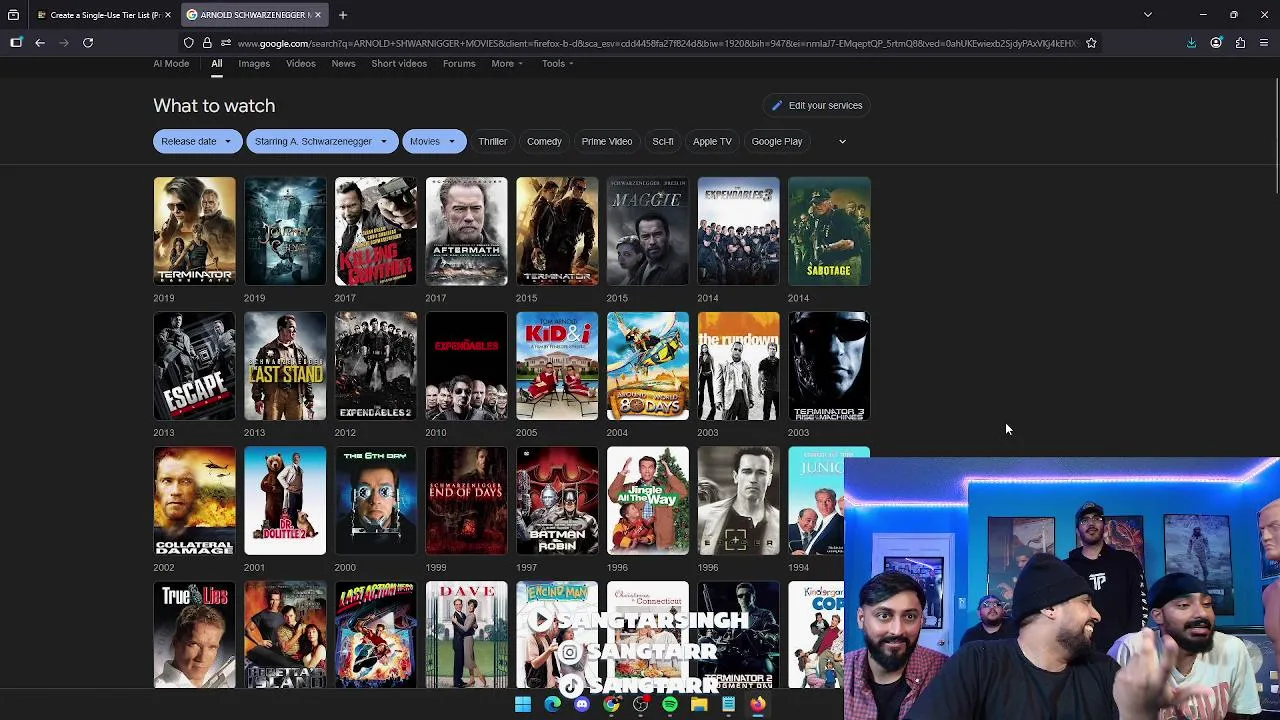Open Spotify from the taskbar
The width and height of the screenshot is (1280, 720).
tap(669, 705)
